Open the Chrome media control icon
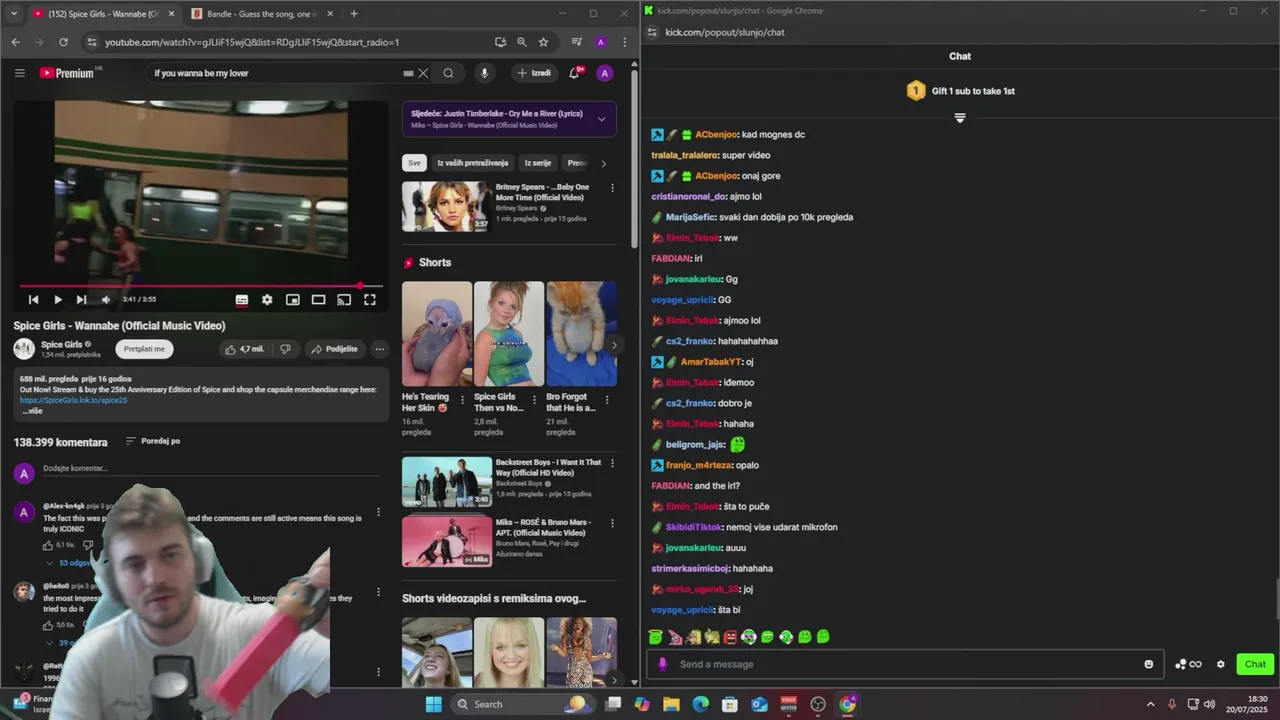Screen dimensions: 1280x720 pyautogui.click(x=576, y=42)
